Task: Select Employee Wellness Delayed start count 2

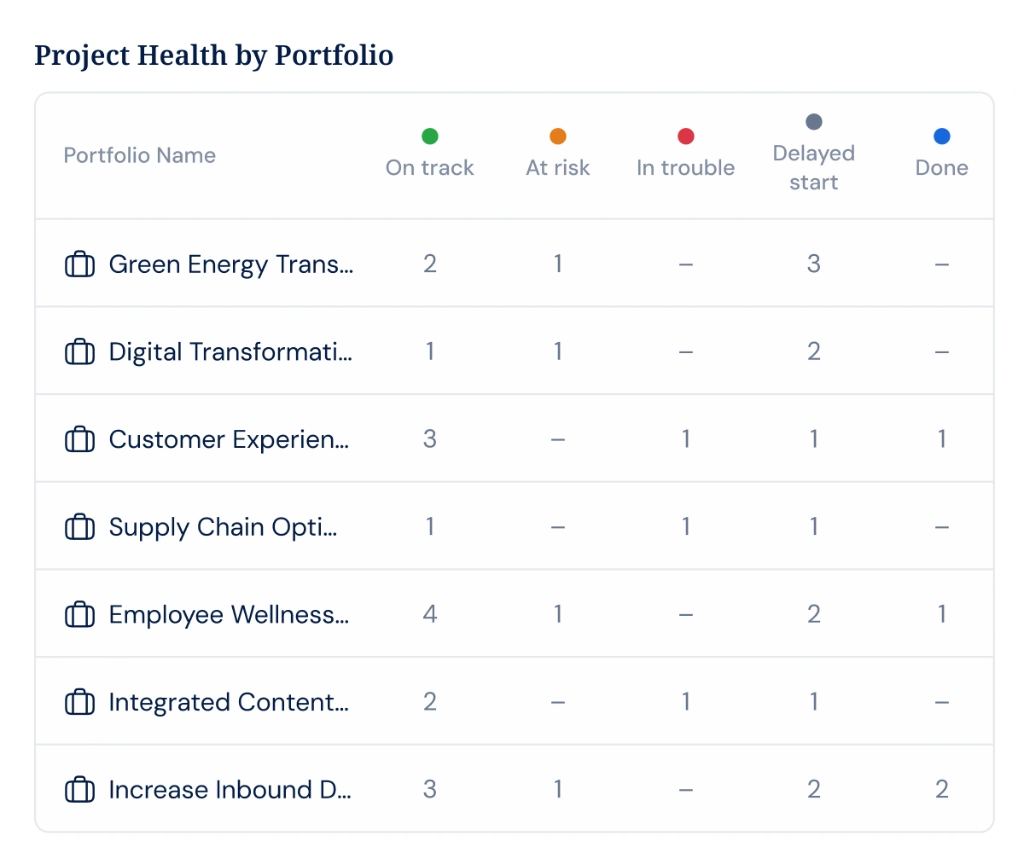Action: coord(814,614)
